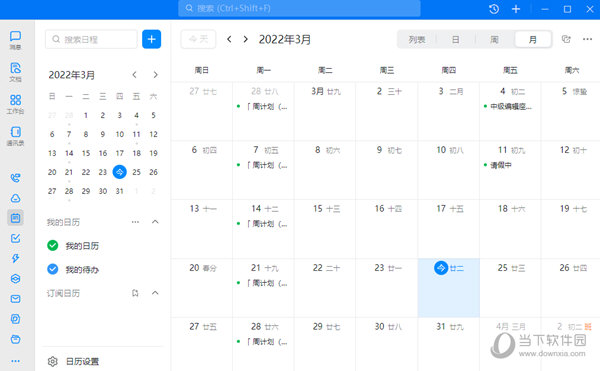
Task: Select March 25 cell in month grid
Action: point(510,288)
